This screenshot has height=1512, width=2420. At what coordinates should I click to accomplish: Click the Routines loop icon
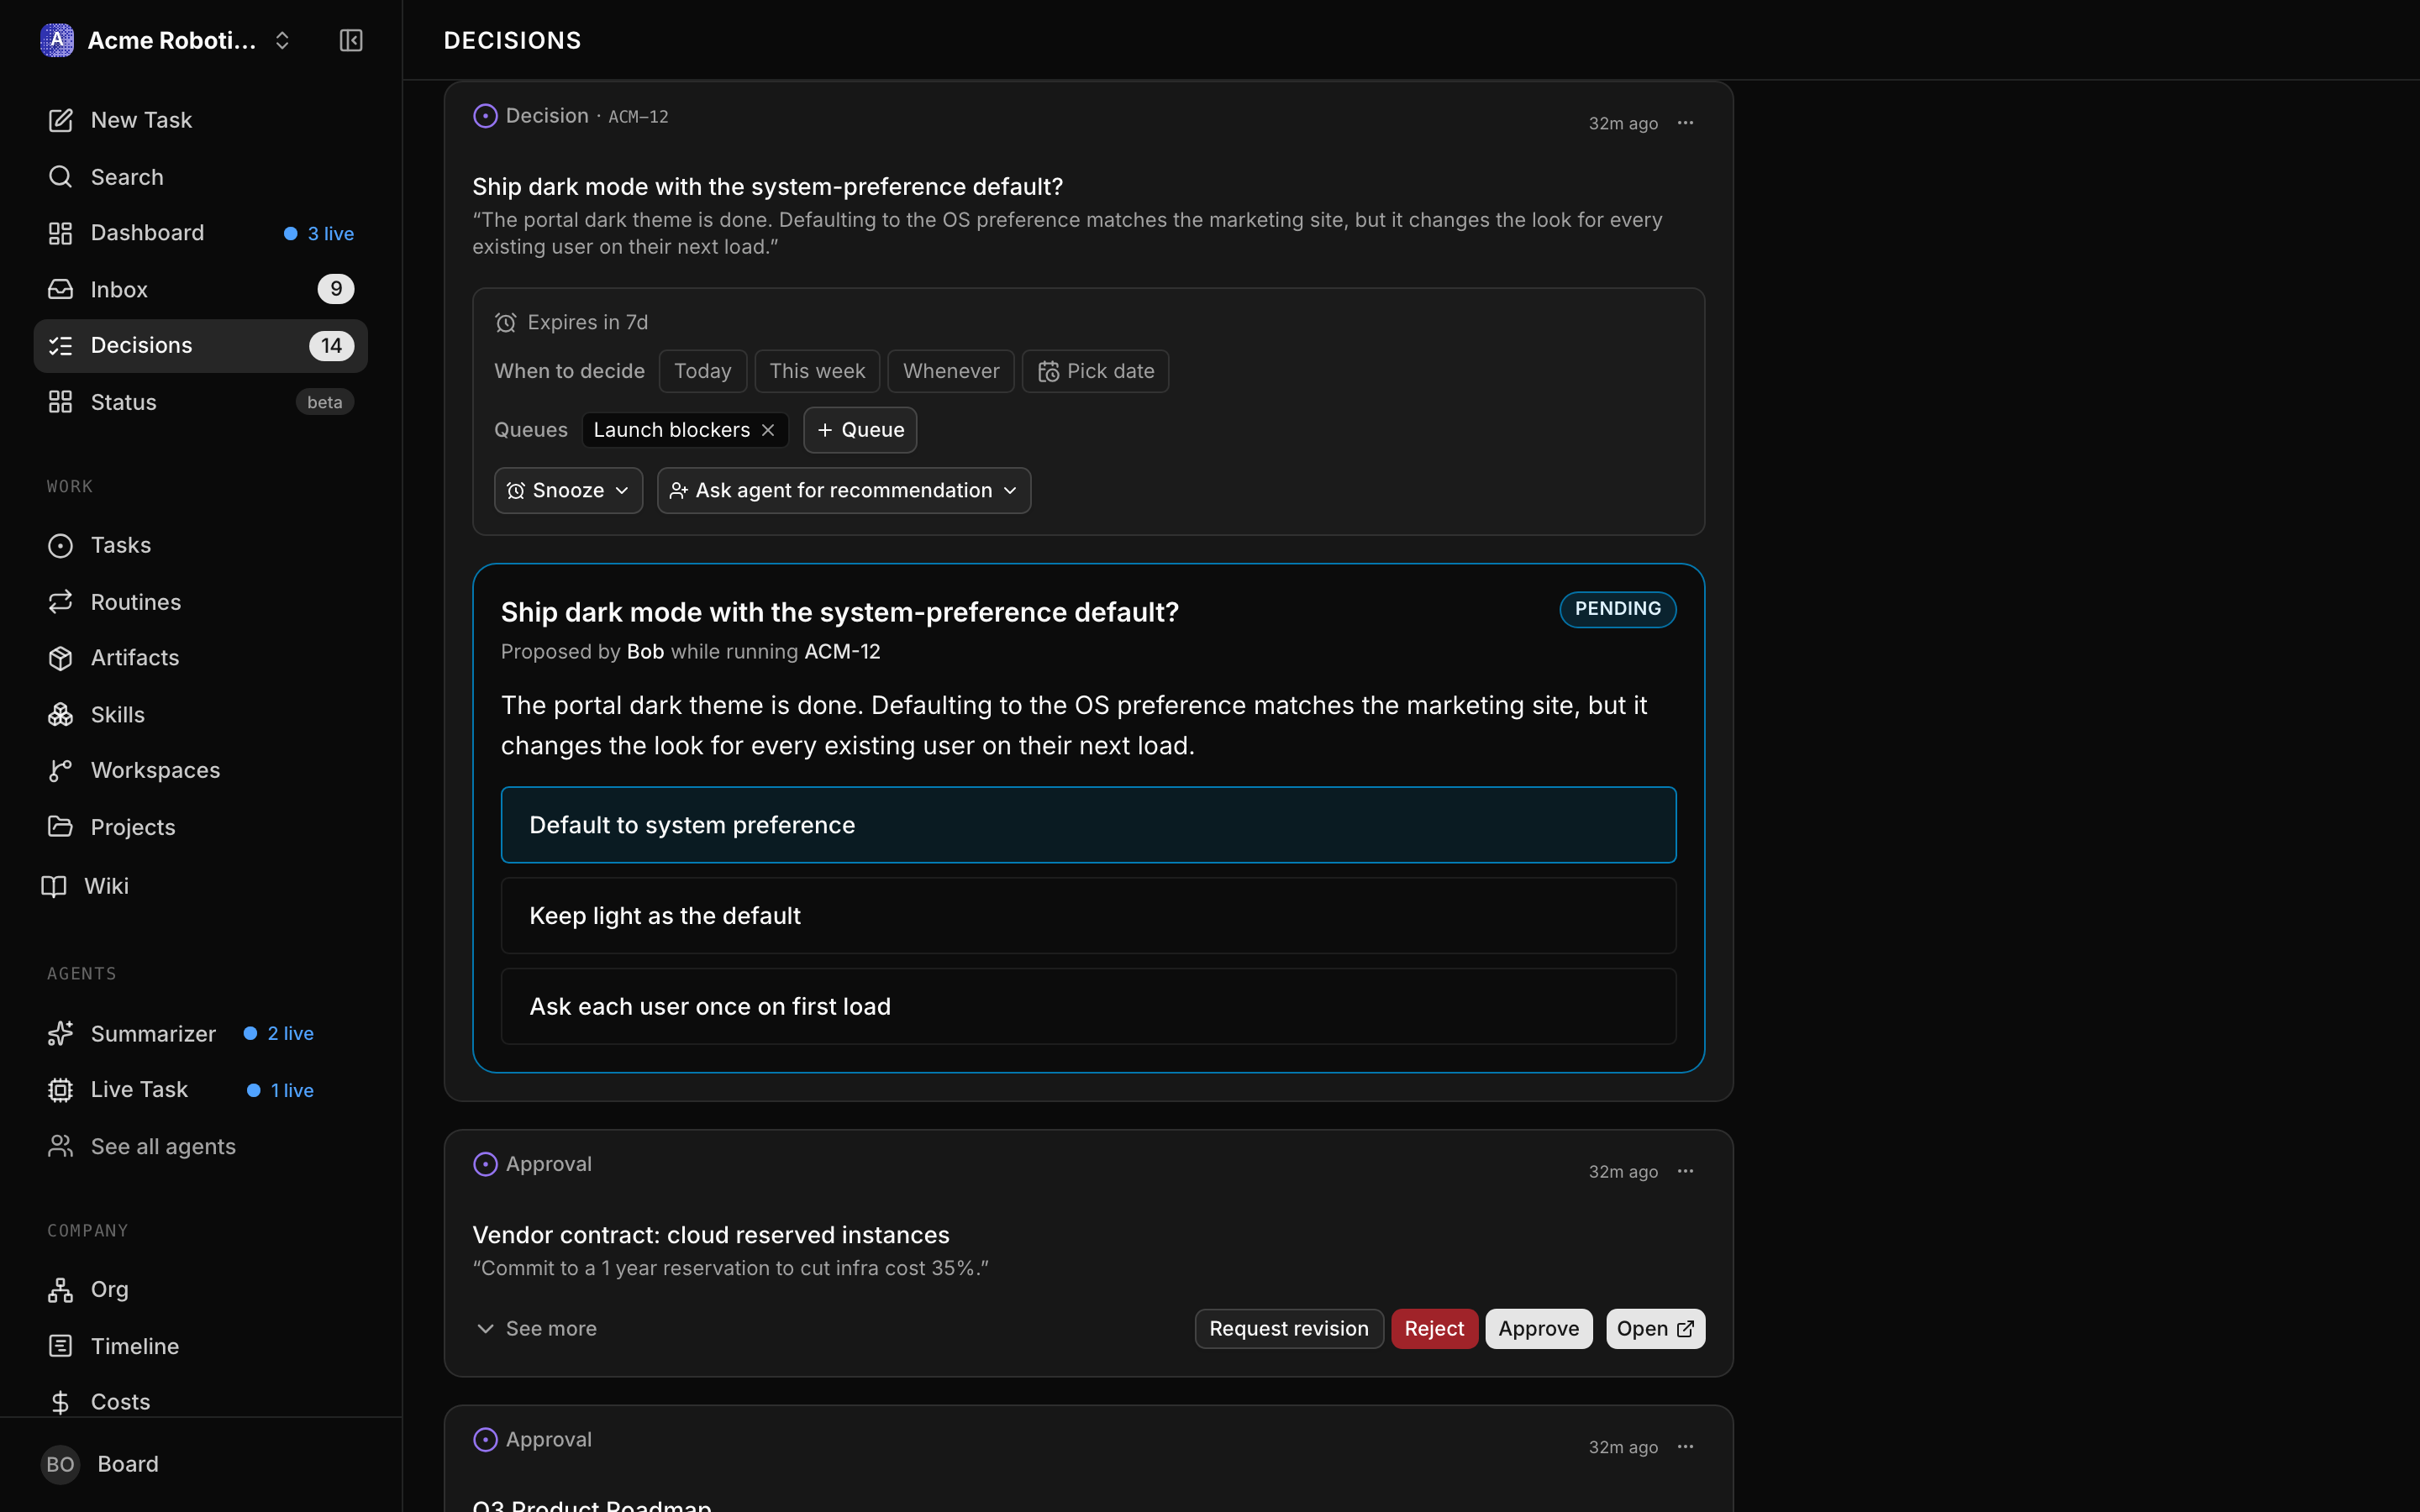coord(60,602)
